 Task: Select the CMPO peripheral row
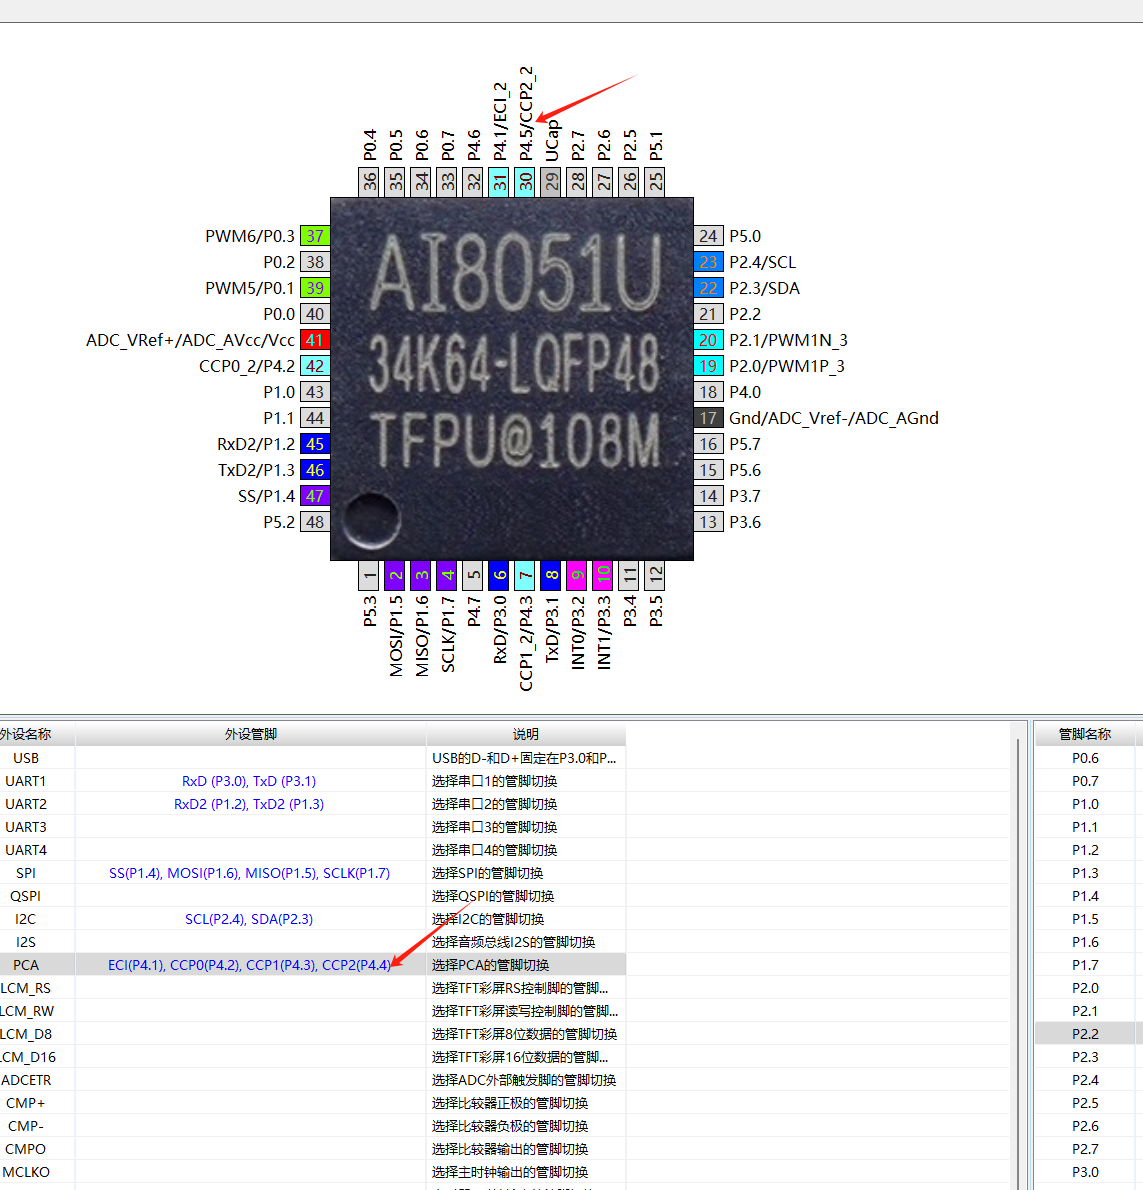pos(313,1149)
